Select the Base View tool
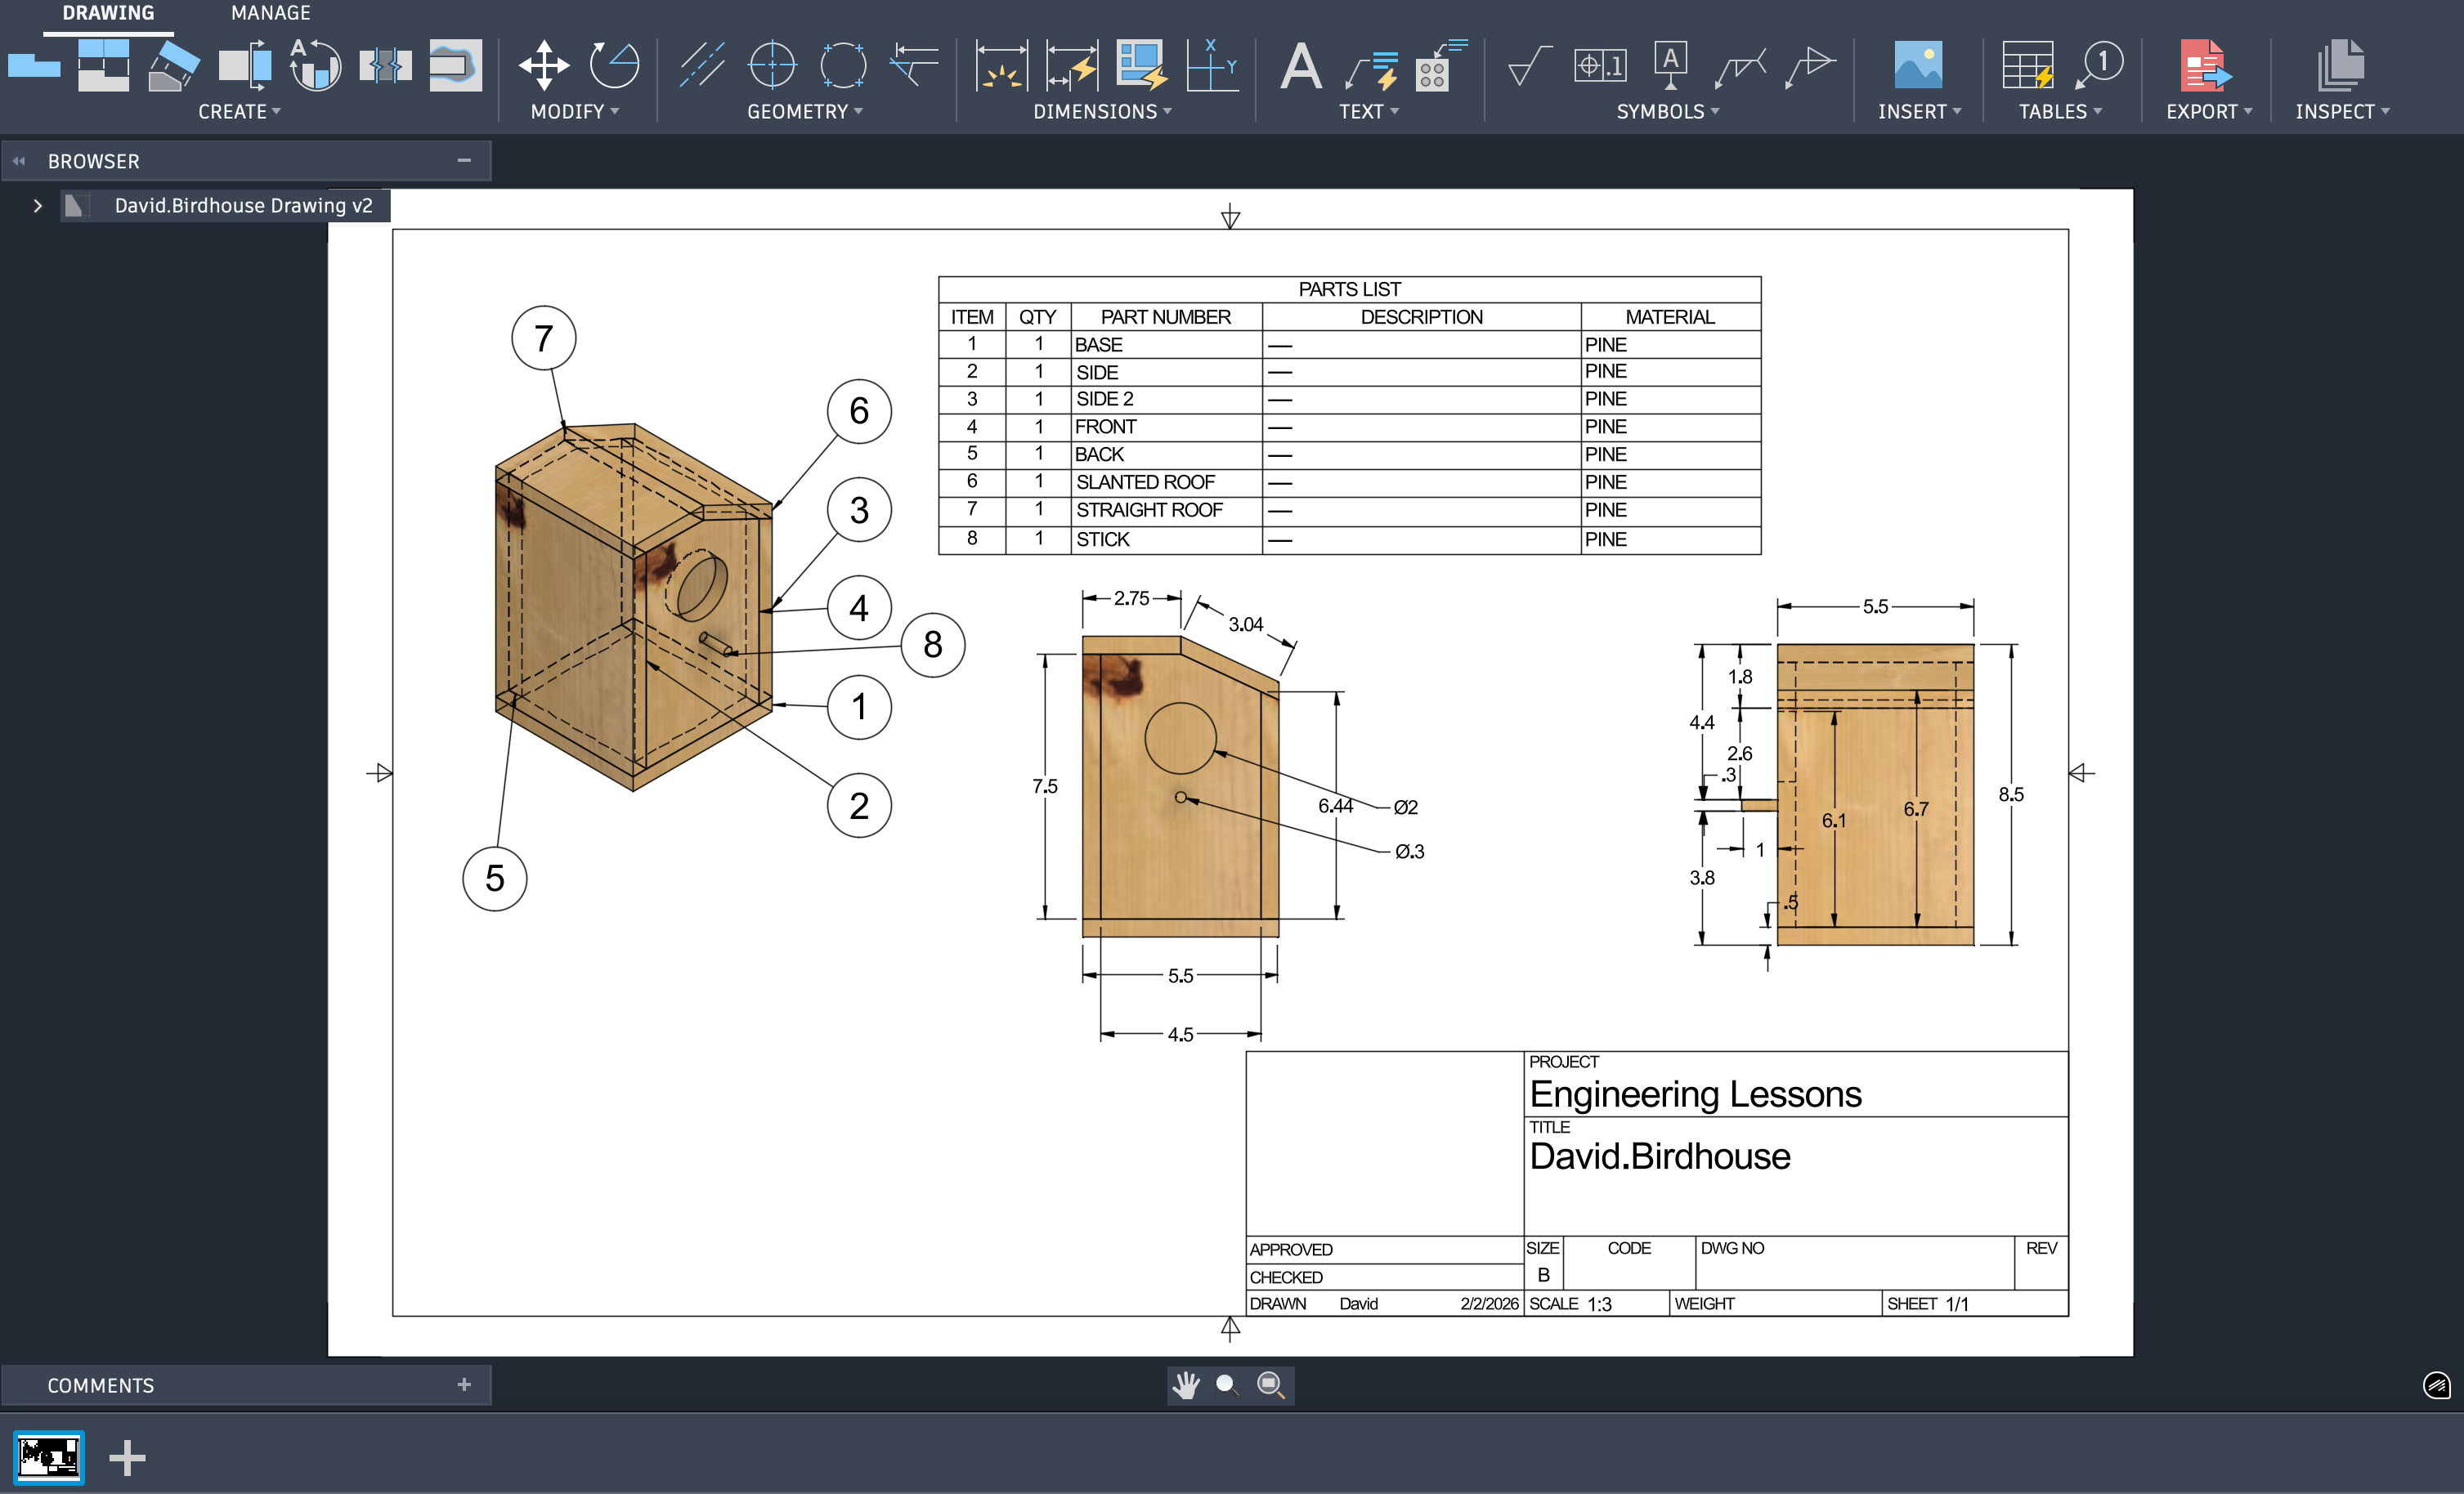Viewport: 2464px width, 1494px height. 33,66
